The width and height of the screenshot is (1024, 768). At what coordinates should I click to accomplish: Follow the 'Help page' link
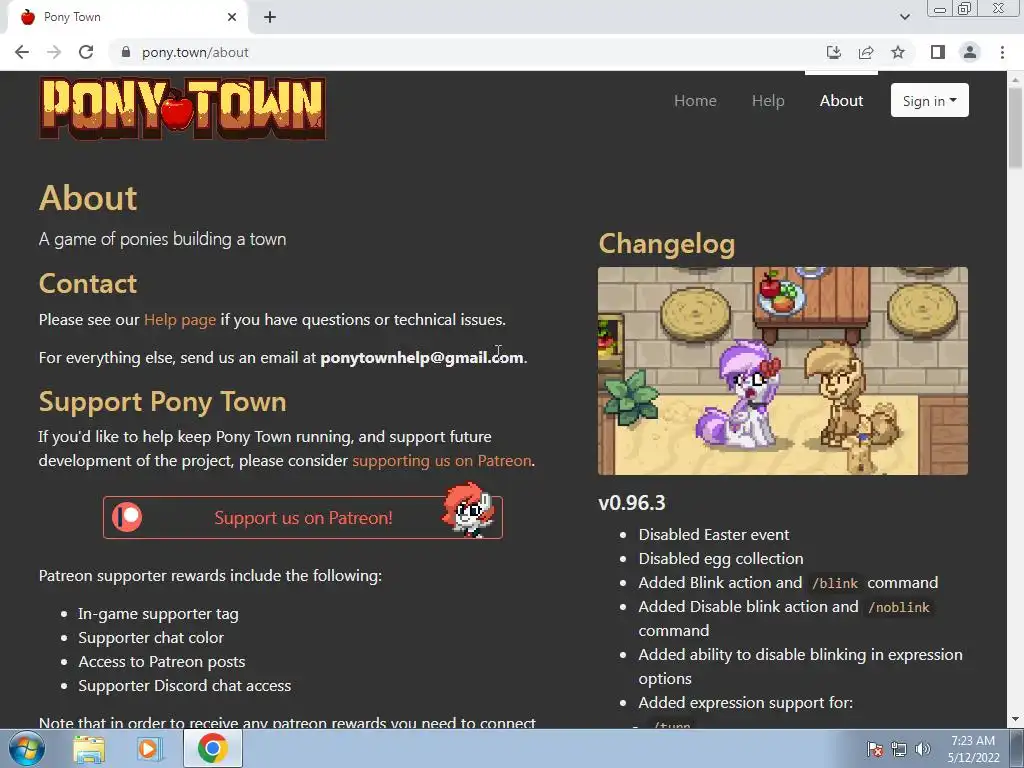[x=180, y=319]
